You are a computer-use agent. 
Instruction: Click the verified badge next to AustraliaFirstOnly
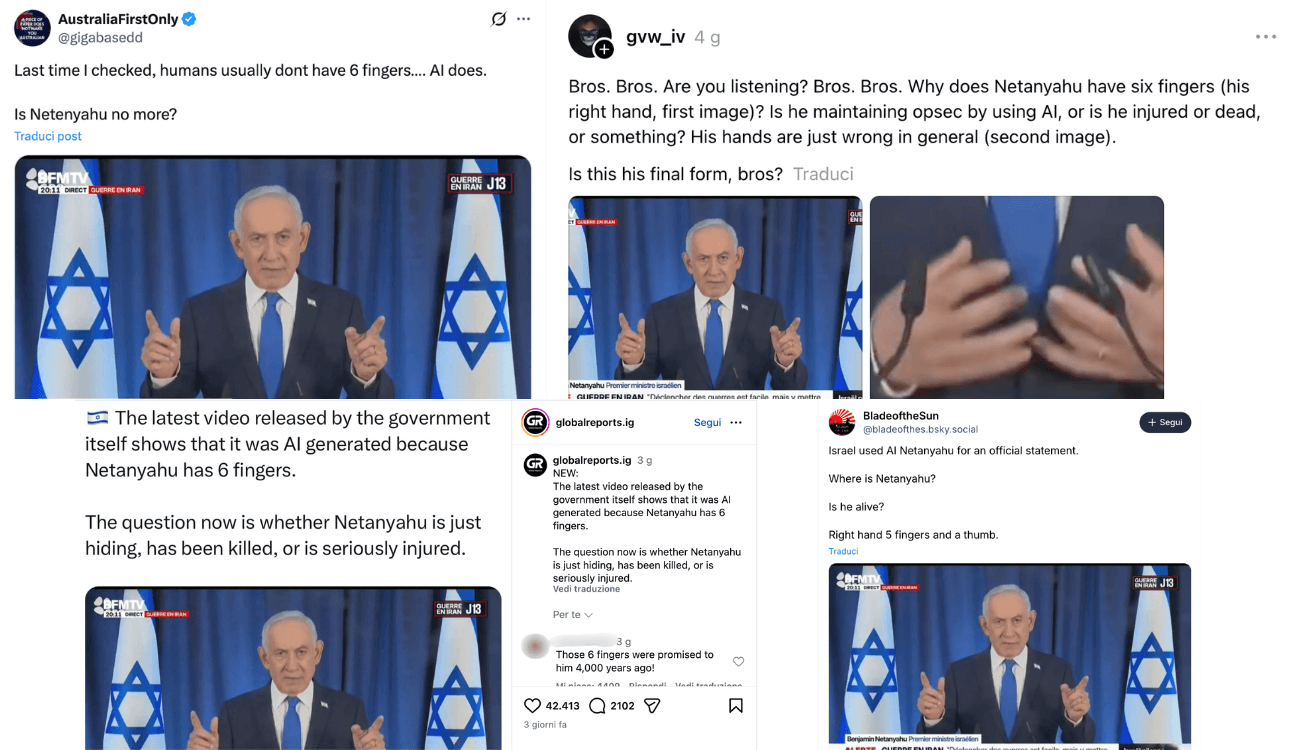(x=189, y=19)
